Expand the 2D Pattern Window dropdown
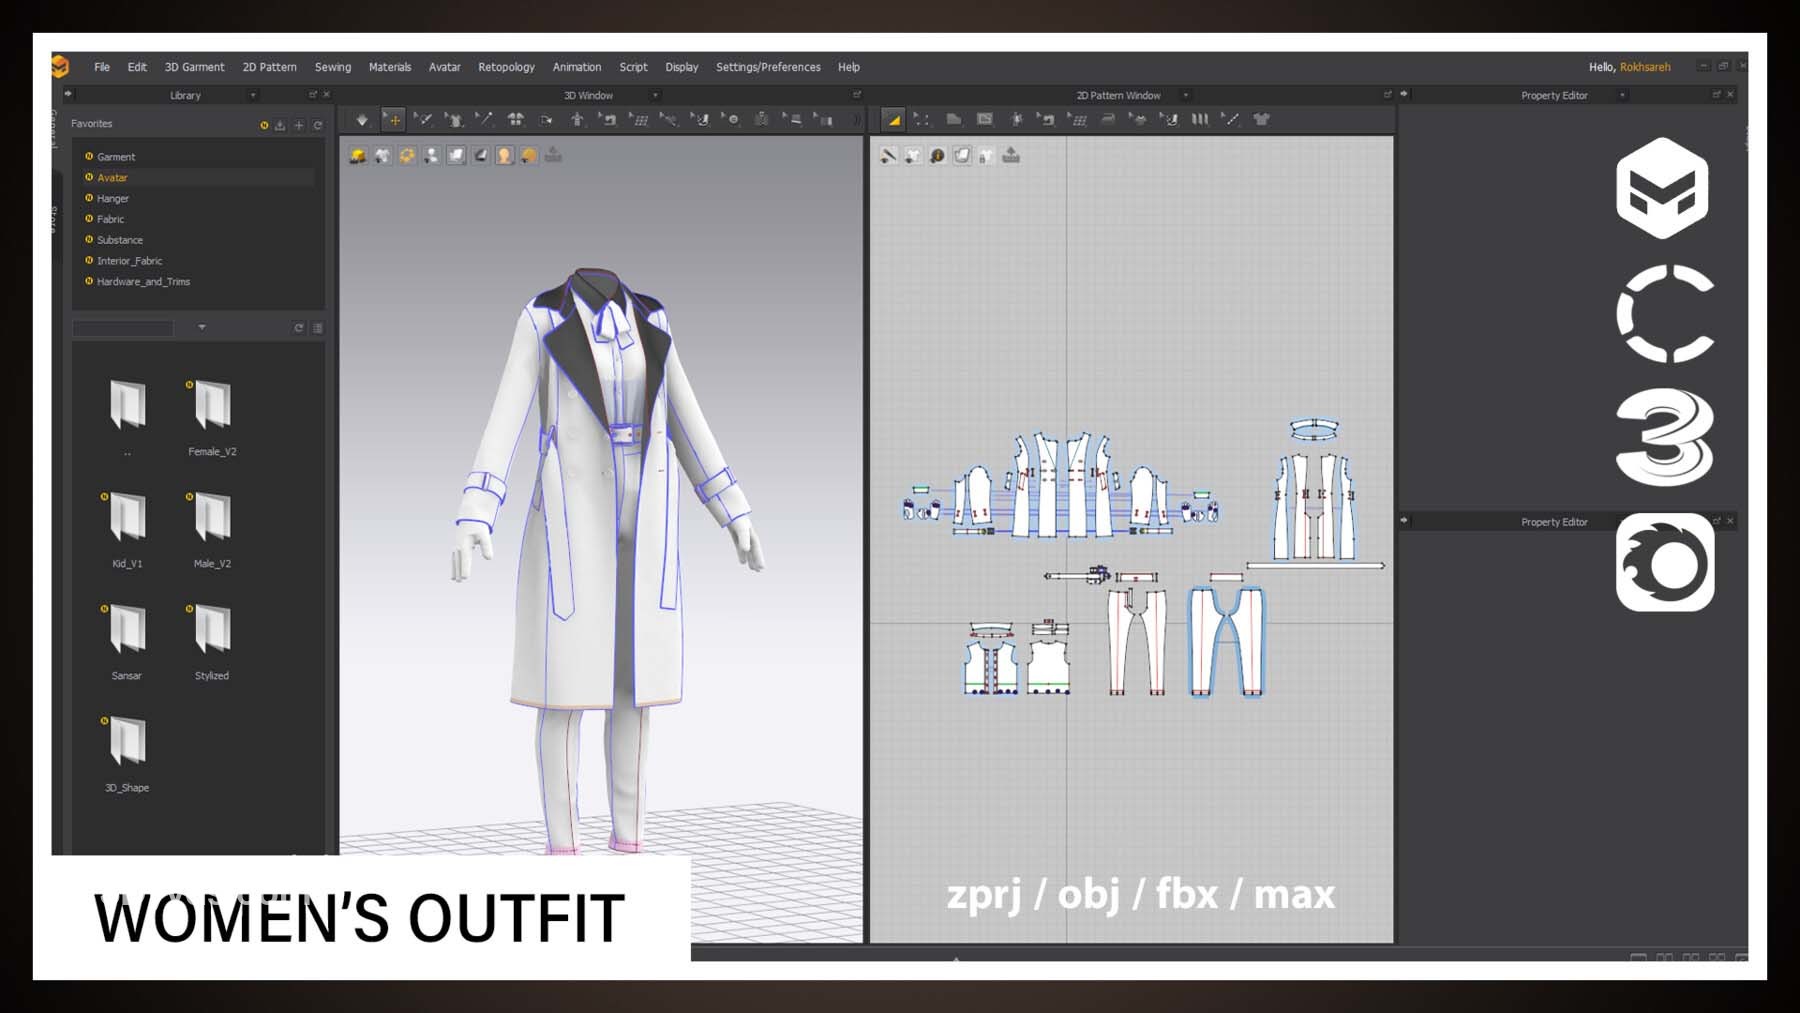Image resolution: width=1800 pixels, height=1013 pixels. (1186, 96)
